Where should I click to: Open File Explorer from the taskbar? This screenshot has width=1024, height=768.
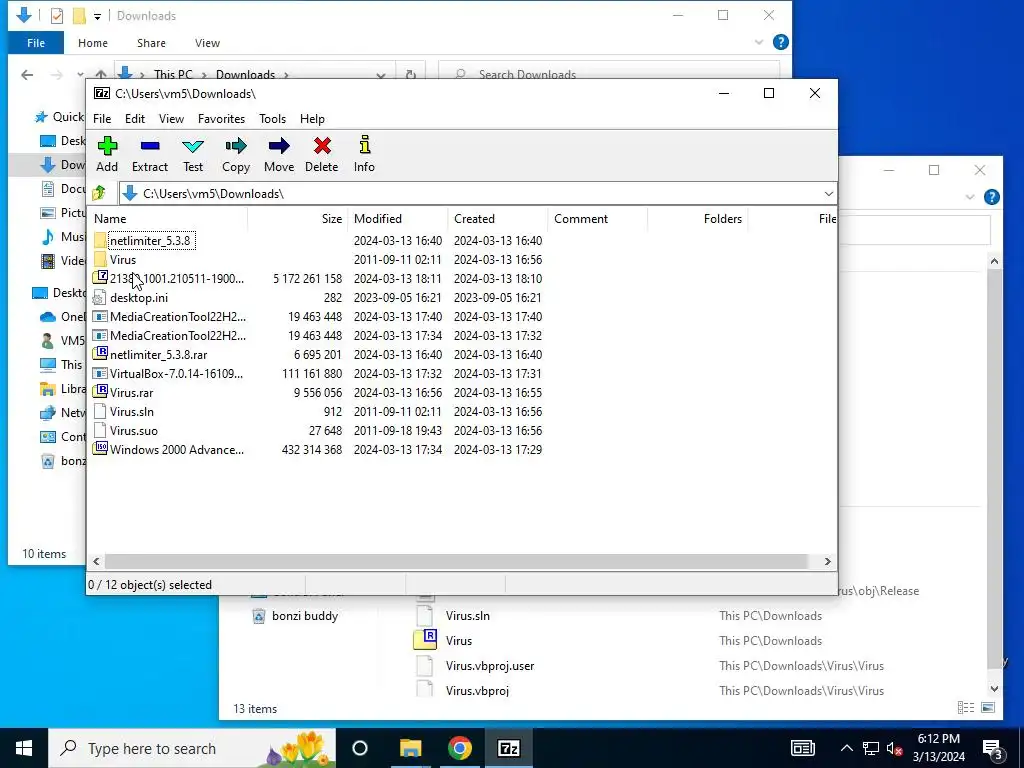pyautogui.click(x=411, y=748)
